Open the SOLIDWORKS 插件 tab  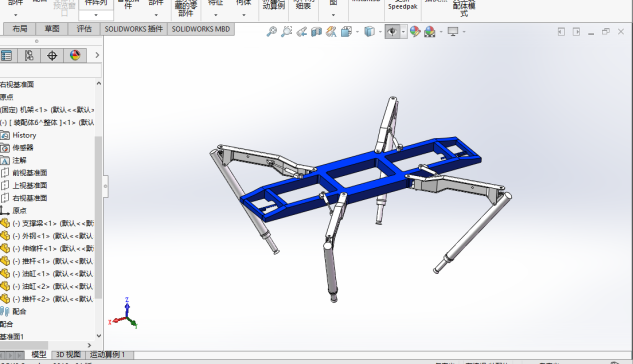(x=134, y=29)
